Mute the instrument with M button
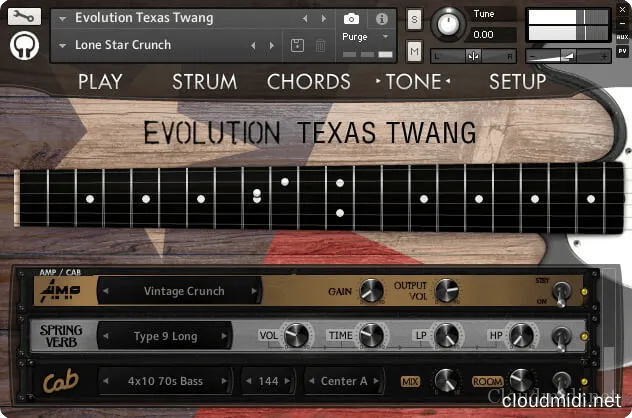The height and width of the screenshot is (418, 632). (x=415, y=51)
